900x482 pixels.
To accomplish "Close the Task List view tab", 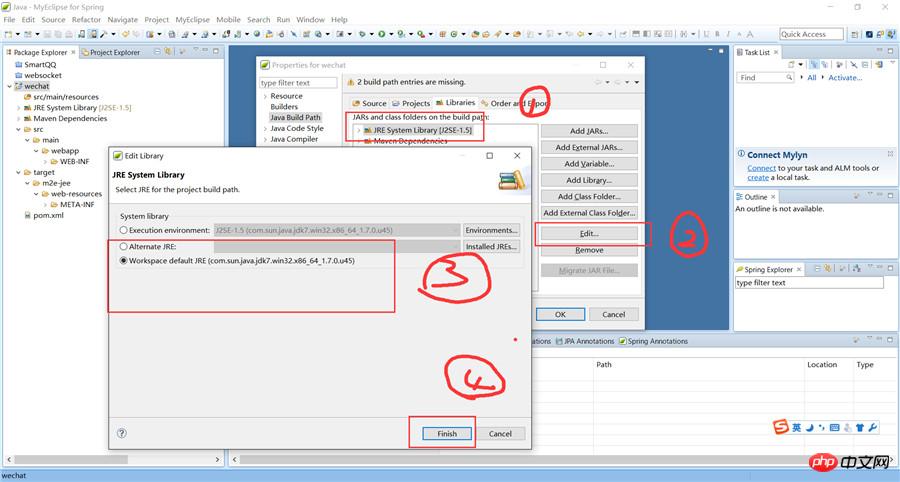I will [x=776, y=52].
